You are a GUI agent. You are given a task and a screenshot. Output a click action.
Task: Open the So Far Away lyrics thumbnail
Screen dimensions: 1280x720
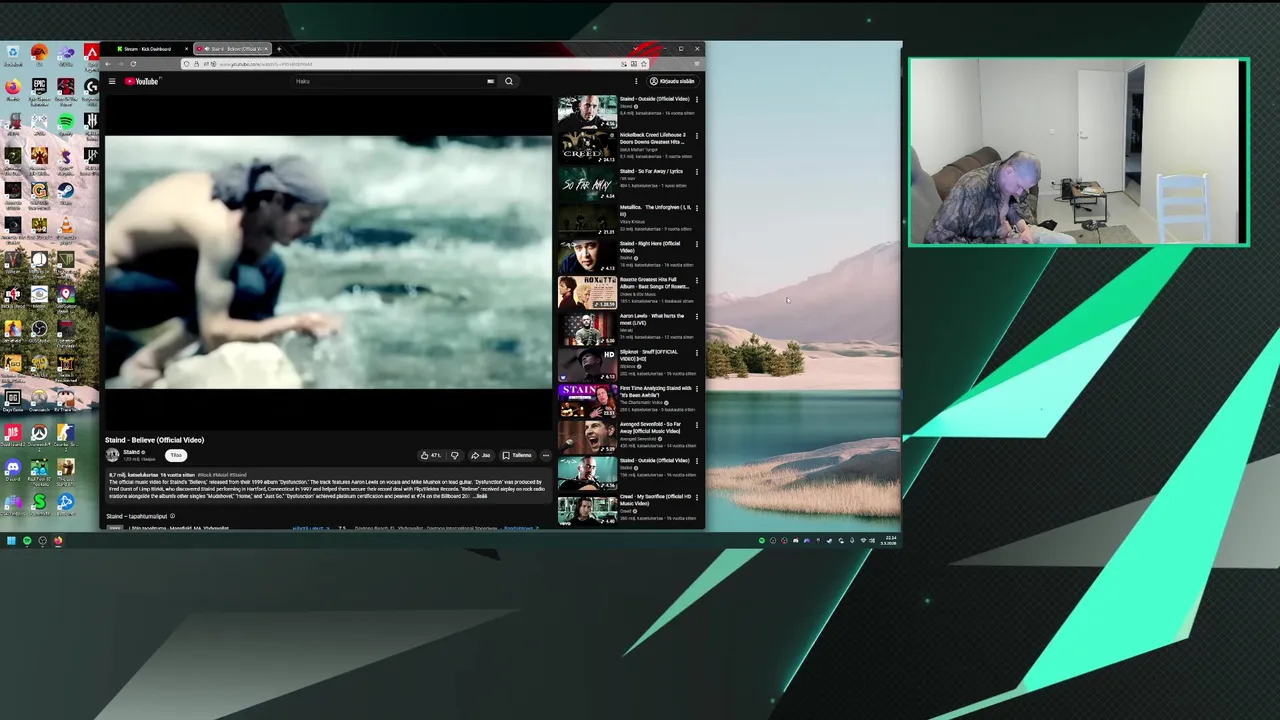pyautogui.click(x=587, y=184)
